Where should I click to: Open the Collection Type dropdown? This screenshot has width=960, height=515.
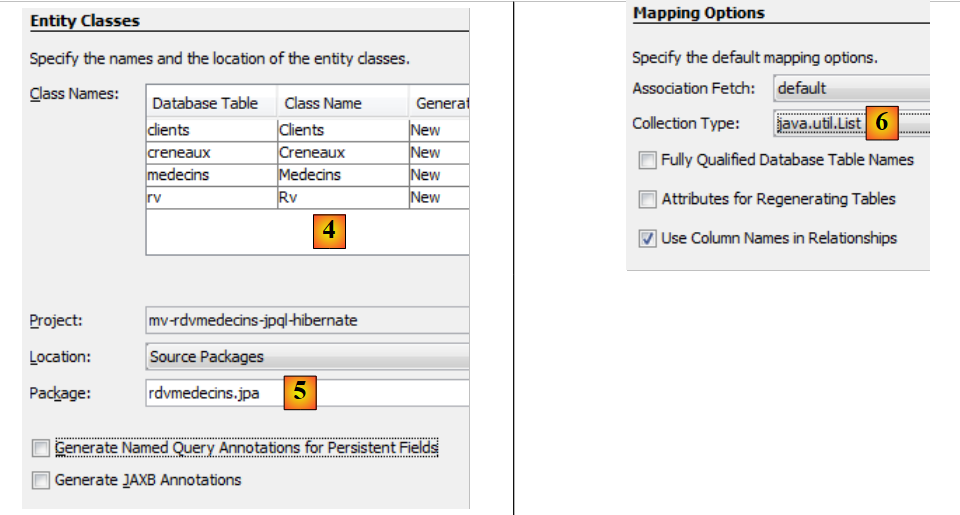[850, 123]
